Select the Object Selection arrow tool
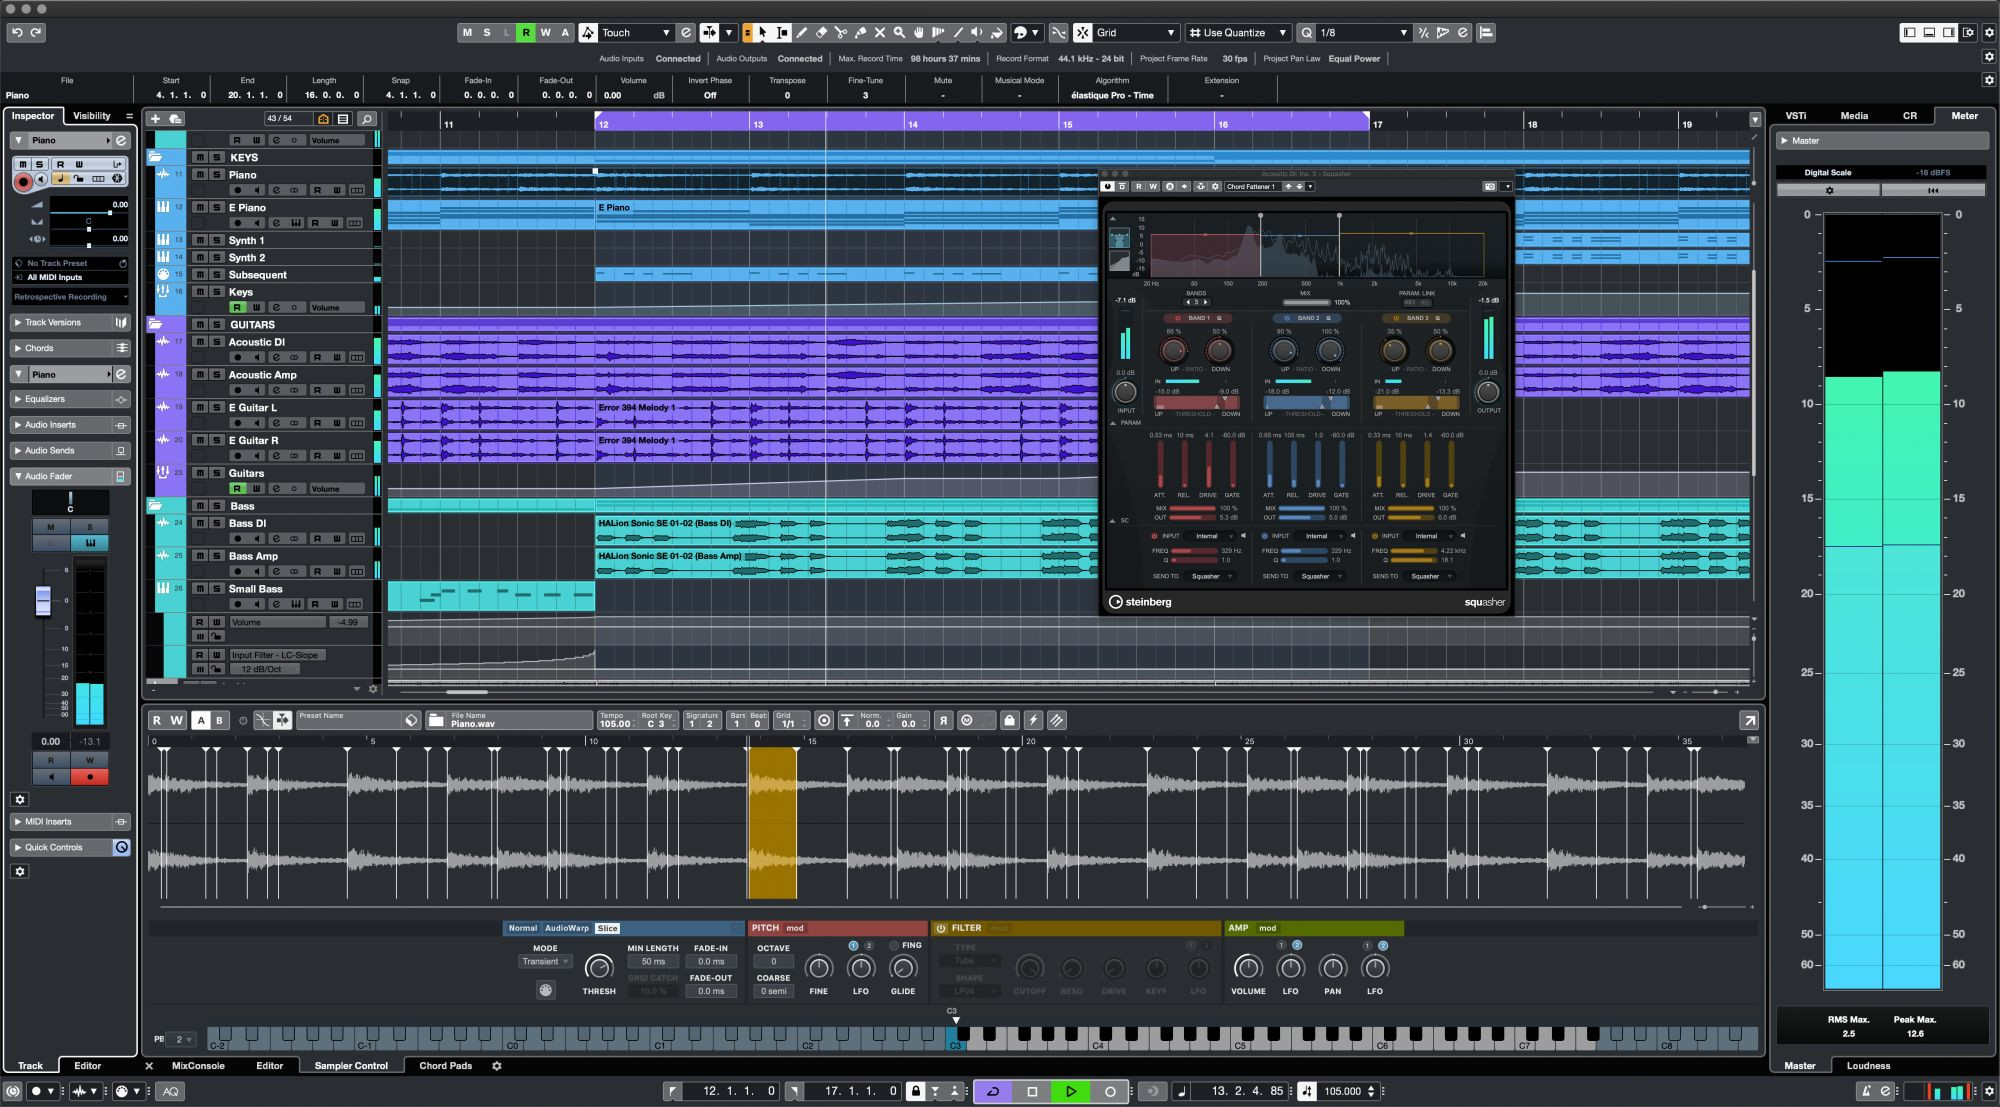Image resolution: width=2000 pixels, height=1107 pixels. 763,33
